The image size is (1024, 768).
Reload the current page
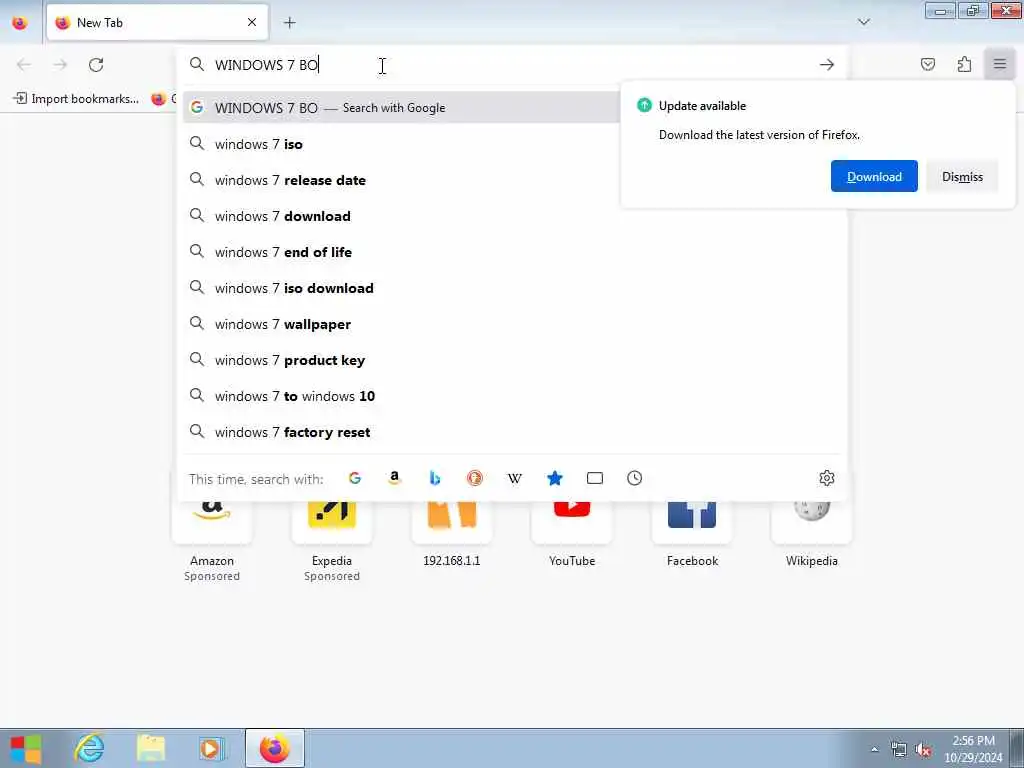click(x=96, y=65)
